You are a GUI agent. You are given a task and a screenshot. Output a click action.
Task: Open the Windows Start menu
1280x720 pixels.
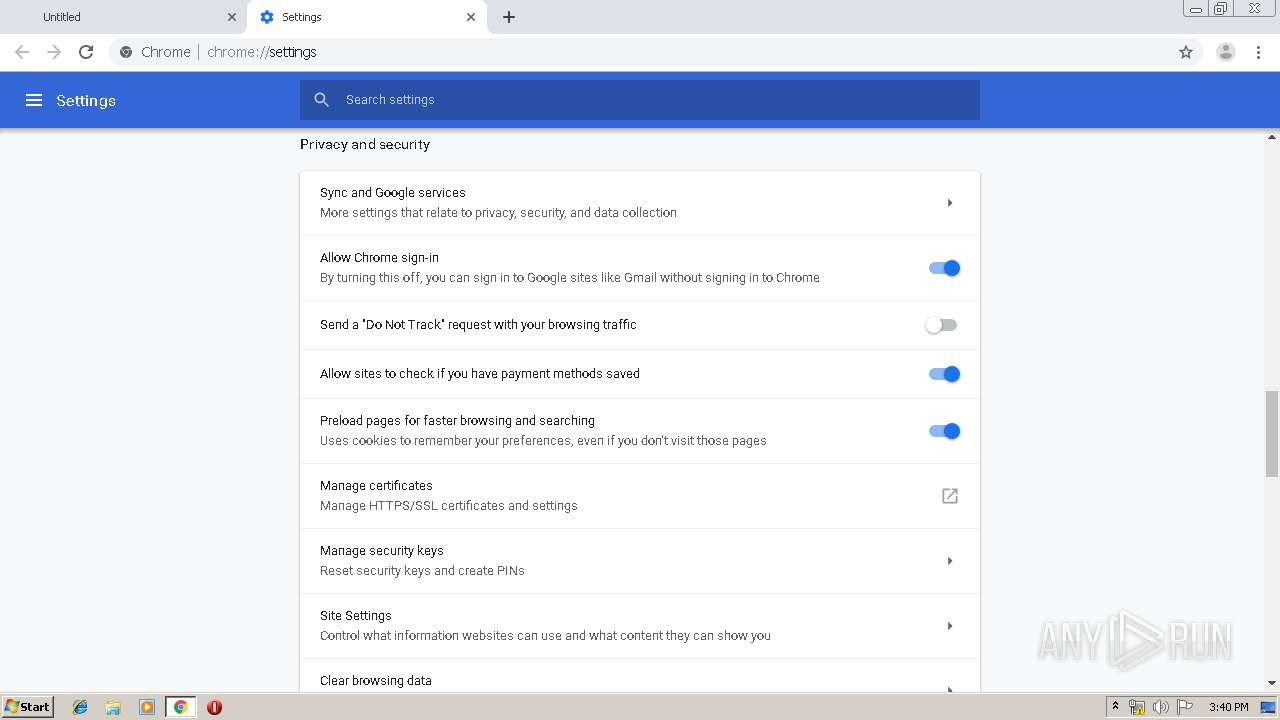pos(27,707)
